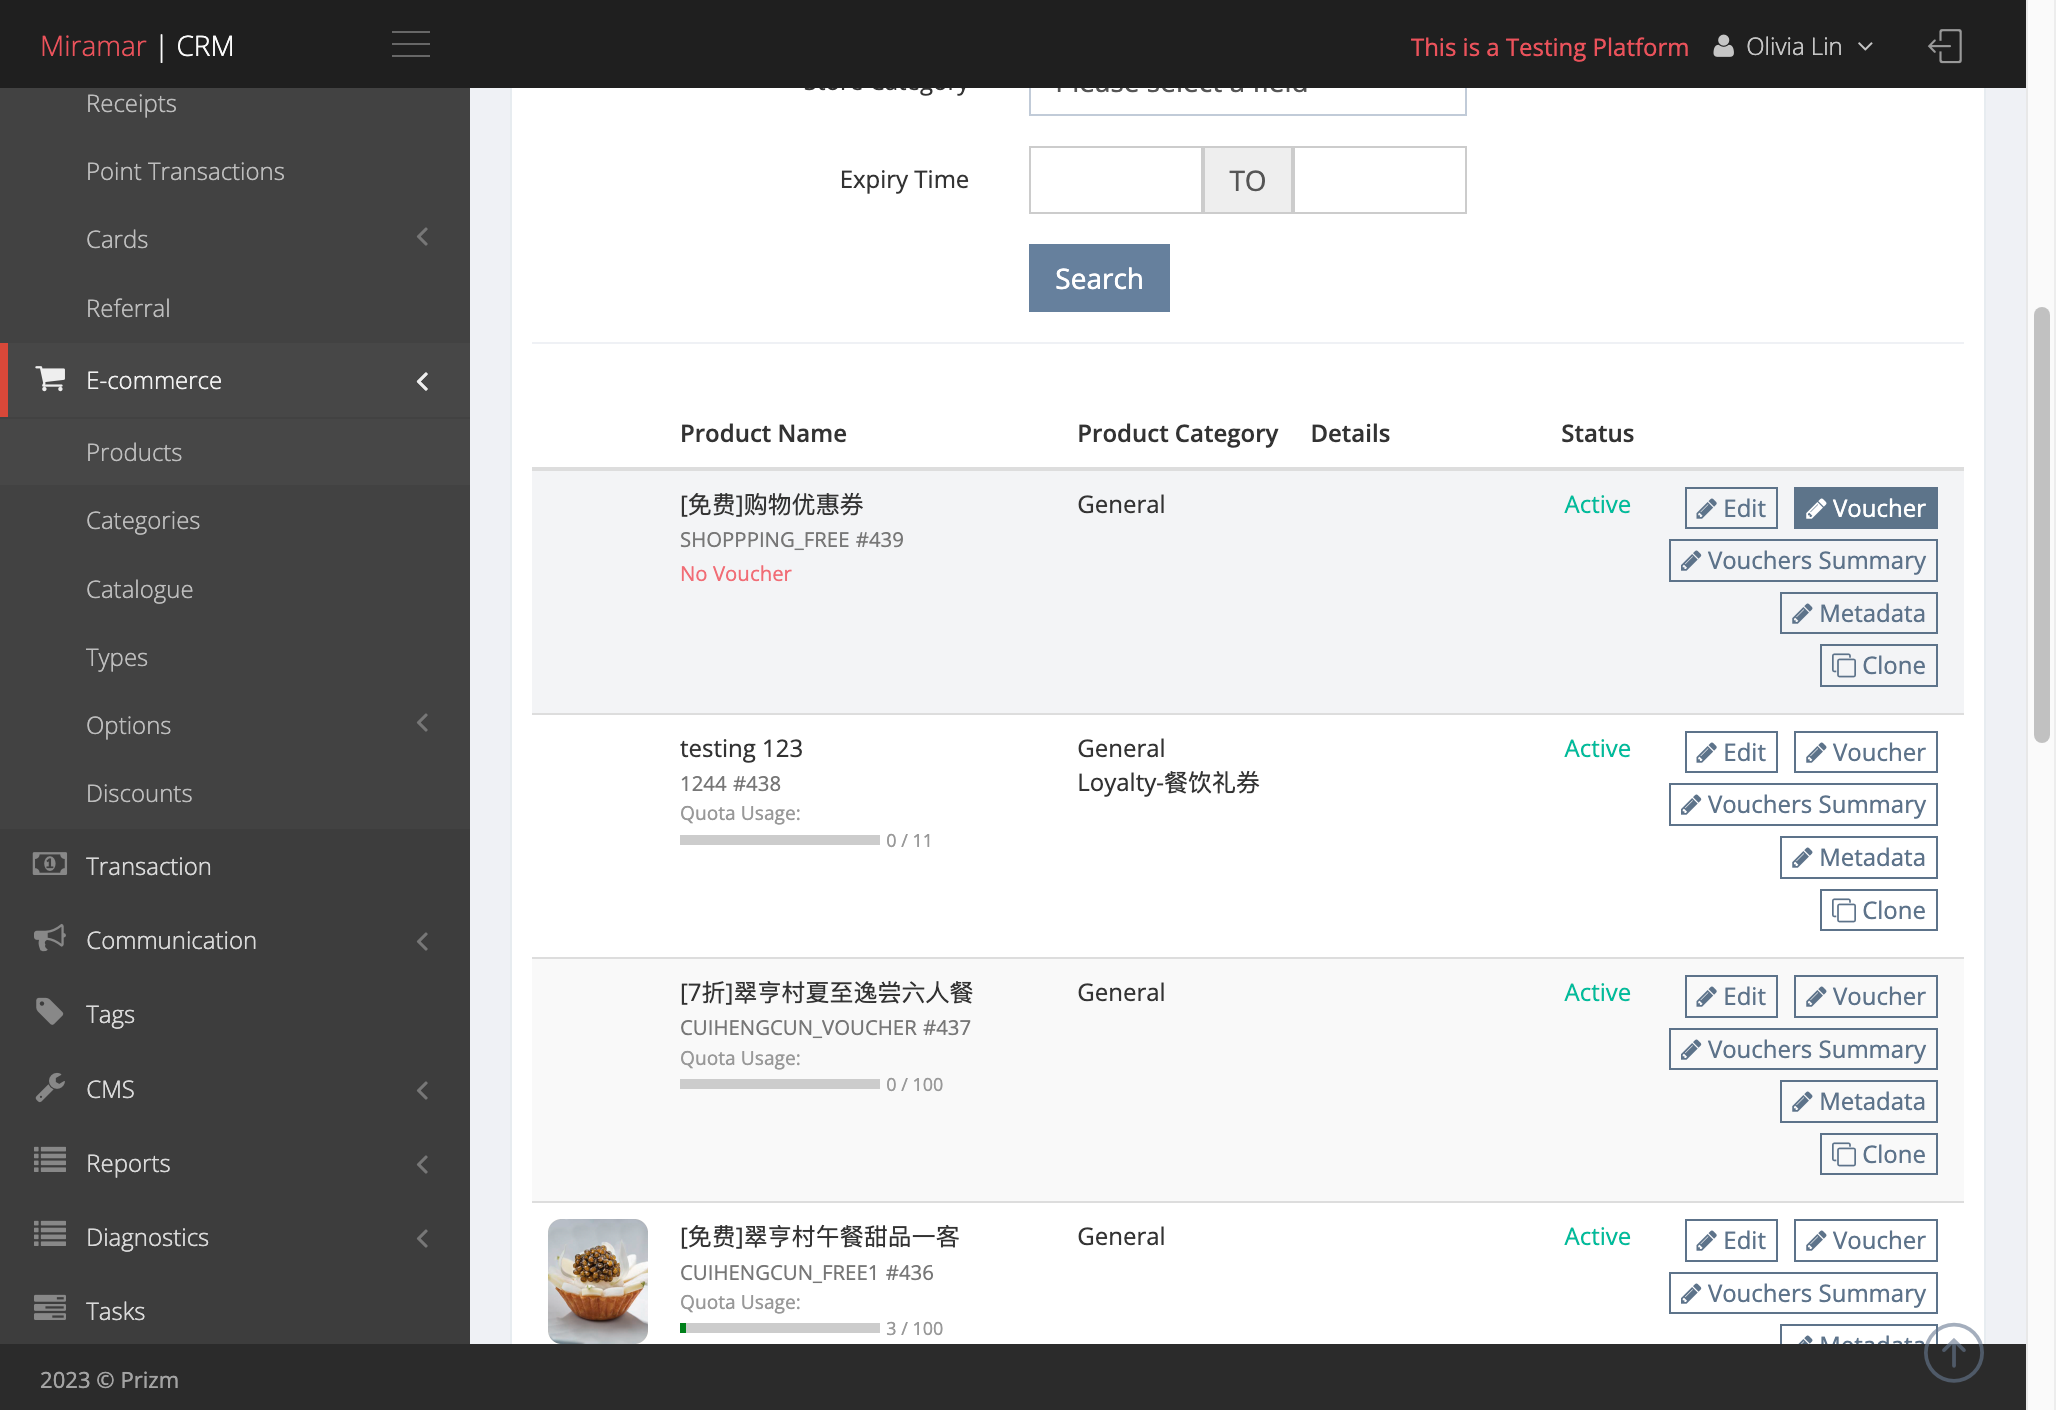Edit the SHOPPPING_FREE #439 product
This screenshot has width=2056, height=1410.
click(x=1731, y=508)
